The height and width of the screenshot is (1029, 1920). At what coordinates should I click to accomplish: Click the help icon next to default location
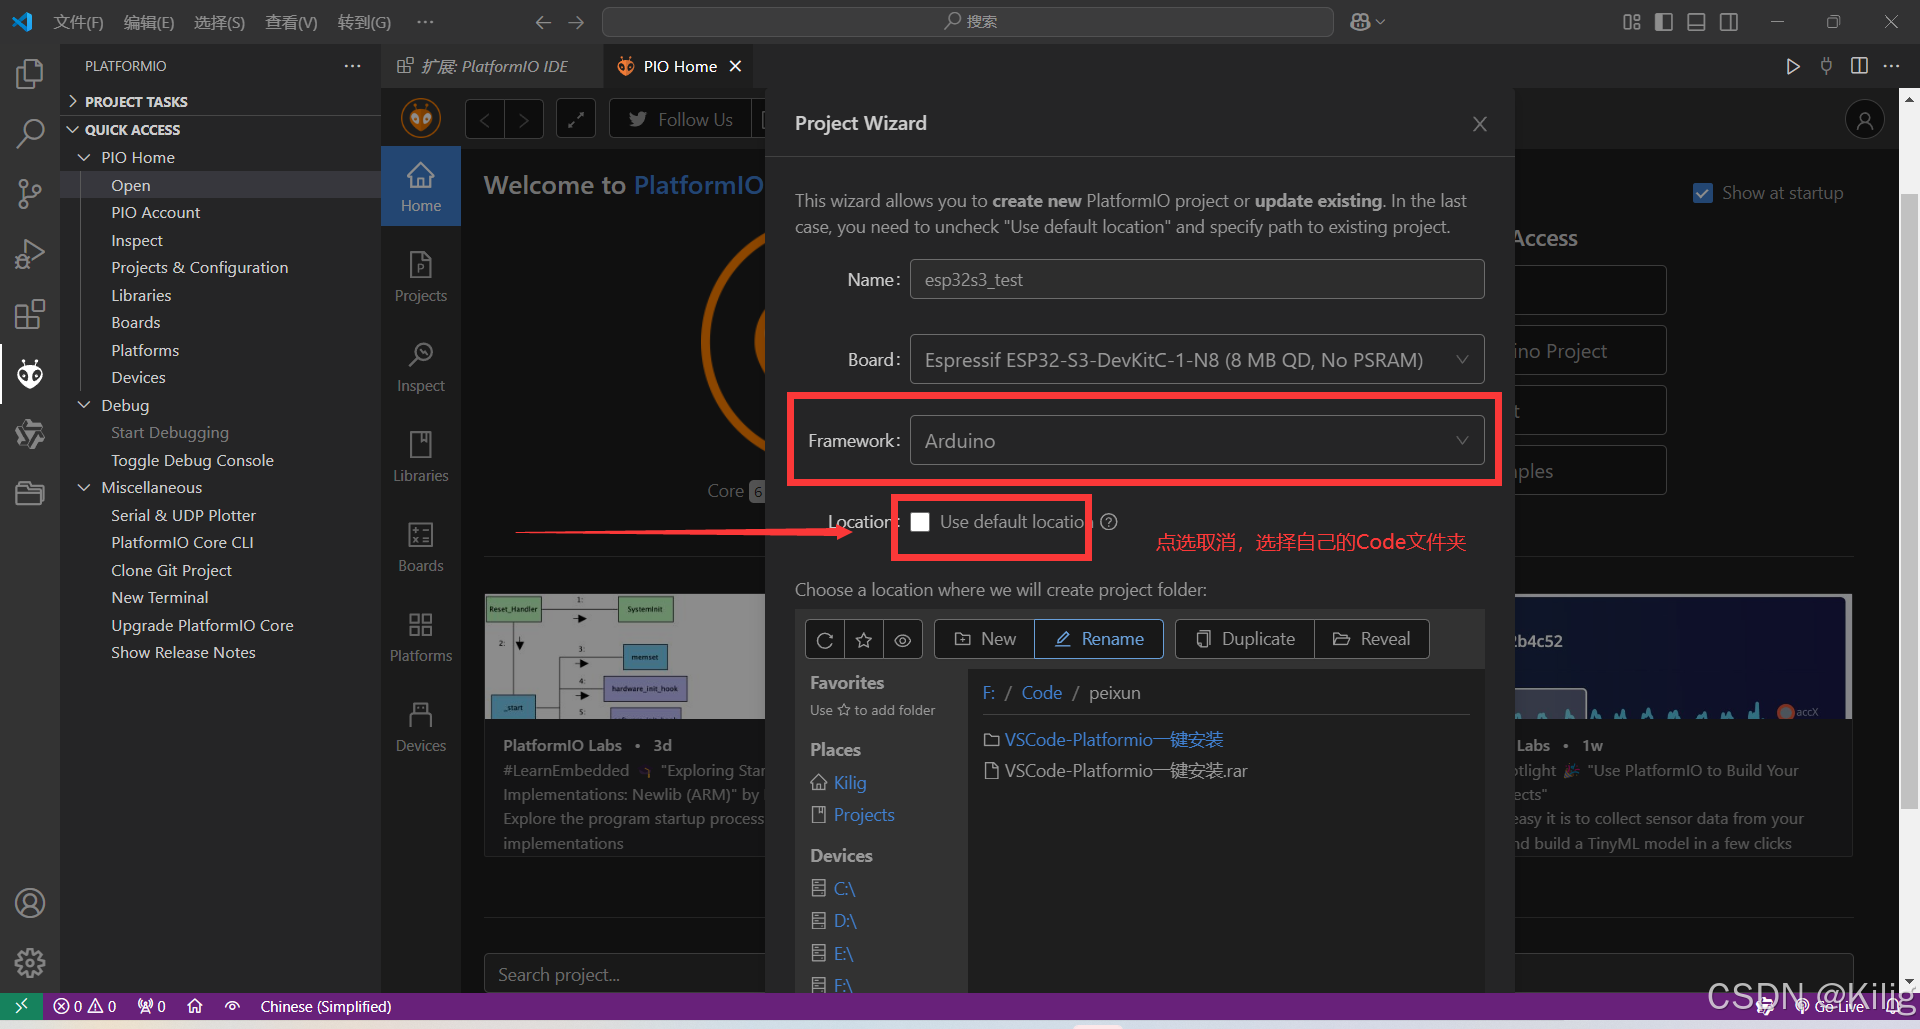point(1109,522)
